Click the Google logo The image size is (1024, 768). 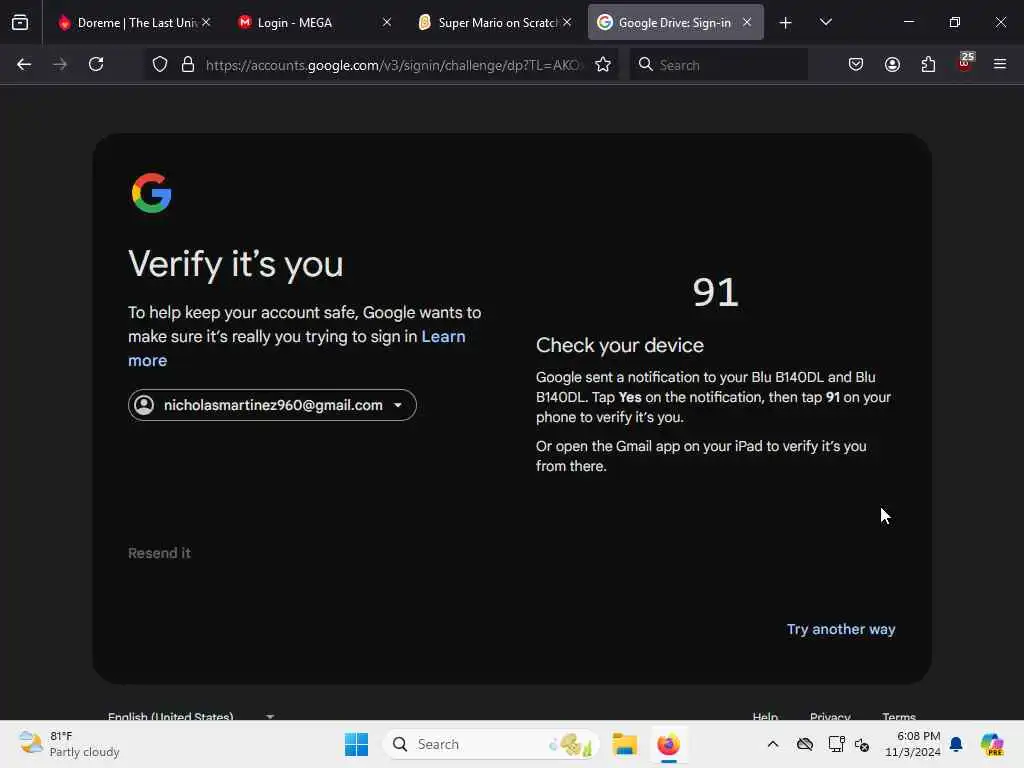pos(152,193)
